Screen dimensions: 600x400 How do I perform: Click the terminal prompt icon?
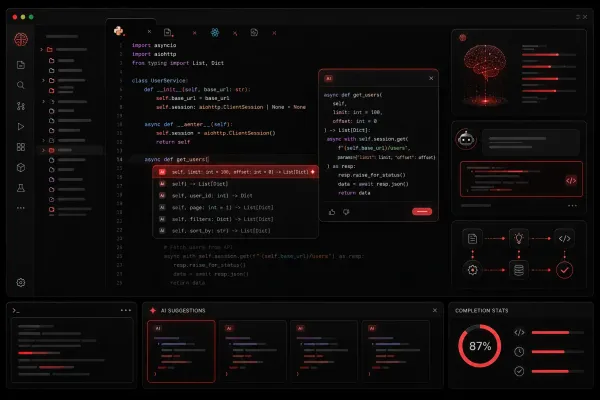click(16, 310)
